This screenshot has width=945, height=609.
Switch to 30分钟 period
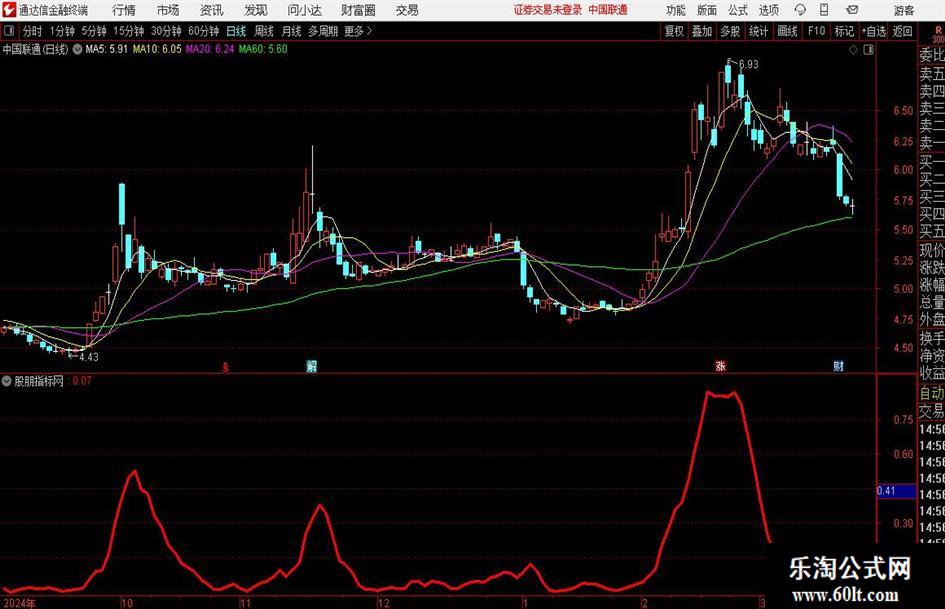(166, 31)
